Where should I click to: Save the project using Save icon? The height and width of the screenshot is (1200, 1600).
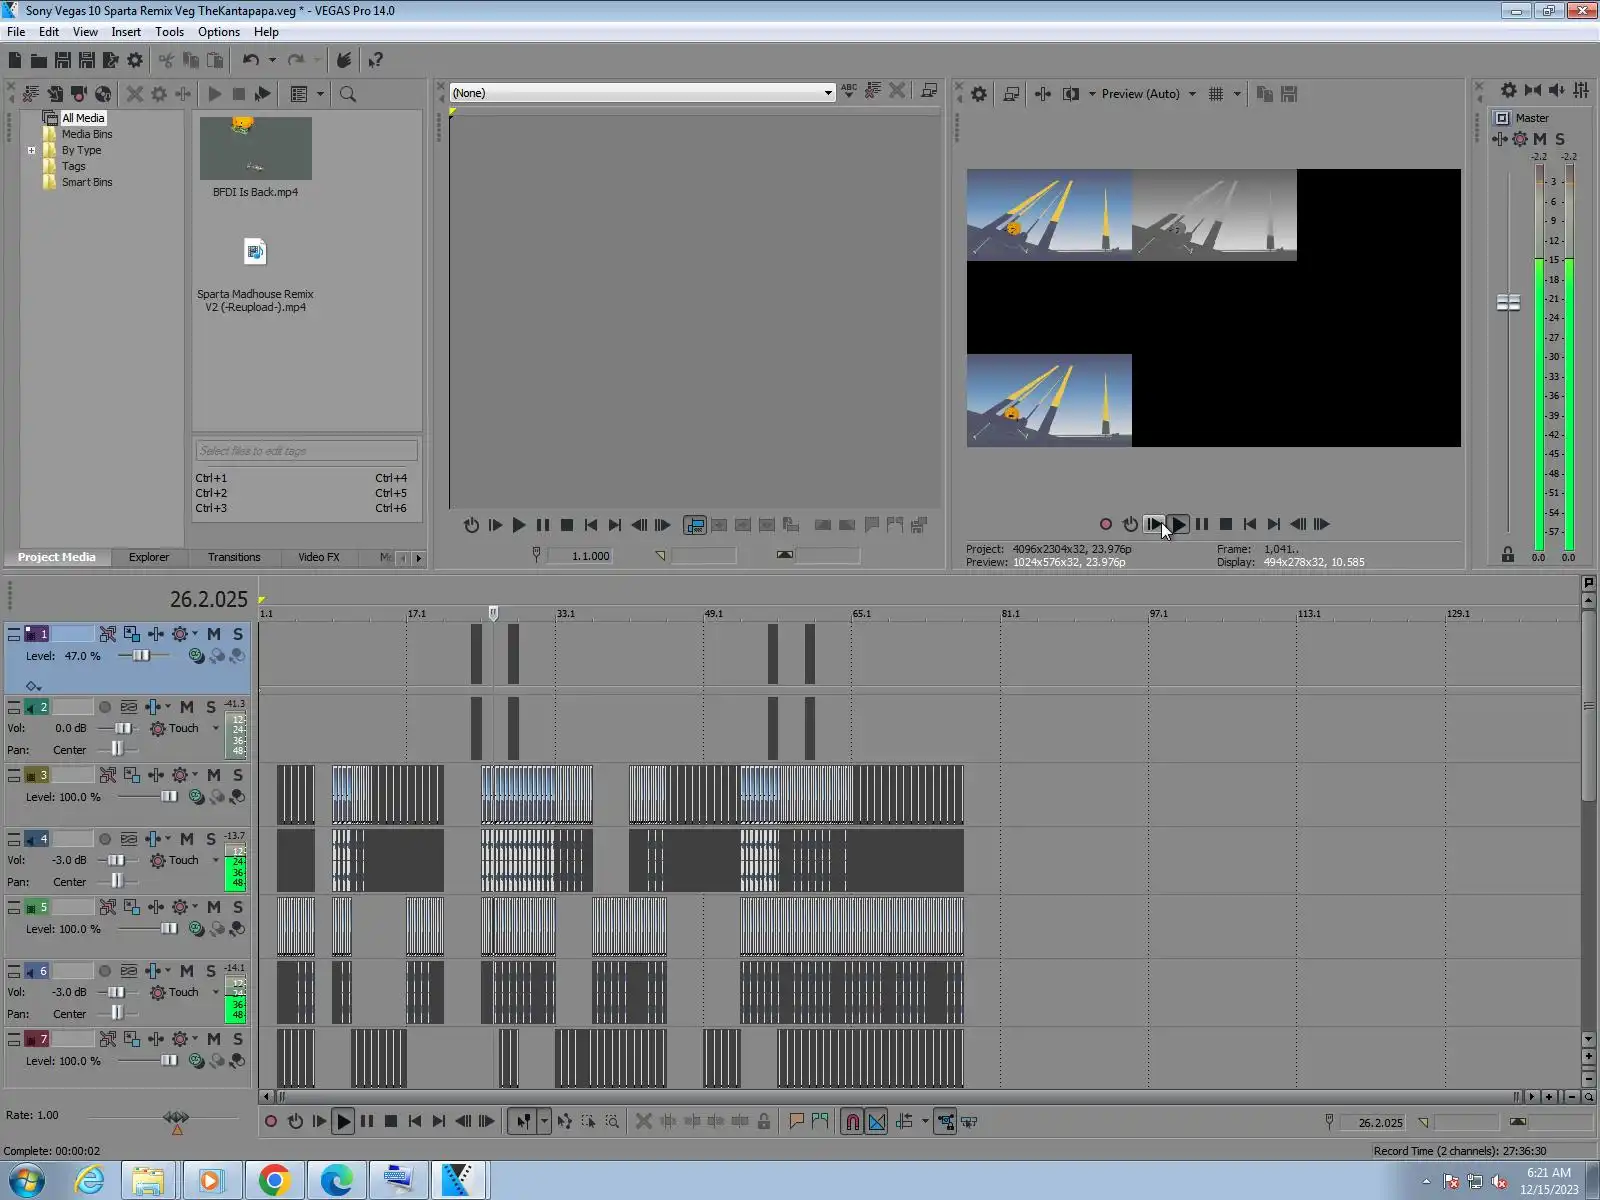point(62,61)
